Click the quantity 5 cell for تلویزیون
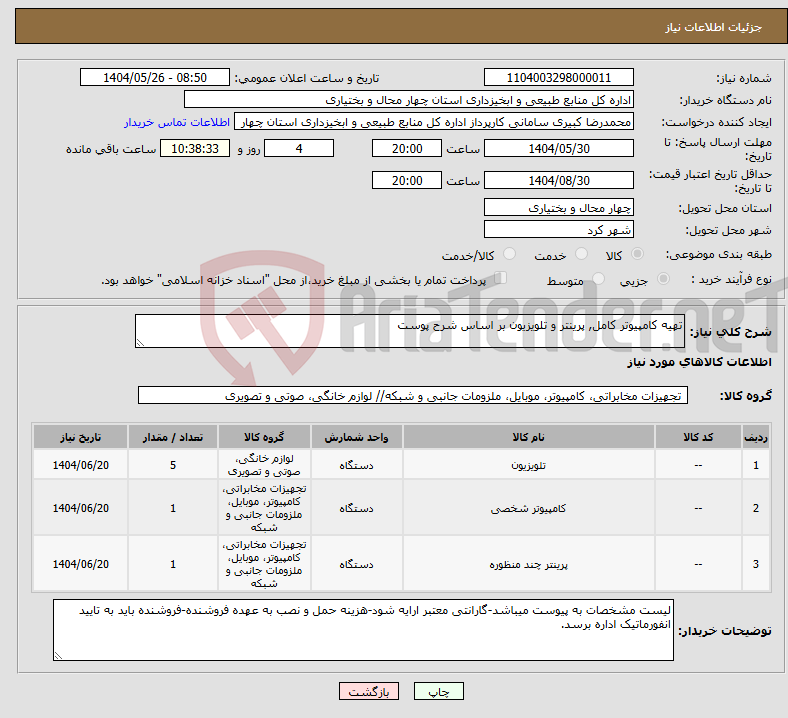This screenshot has height=718, width=788. (x=173, y=465)
